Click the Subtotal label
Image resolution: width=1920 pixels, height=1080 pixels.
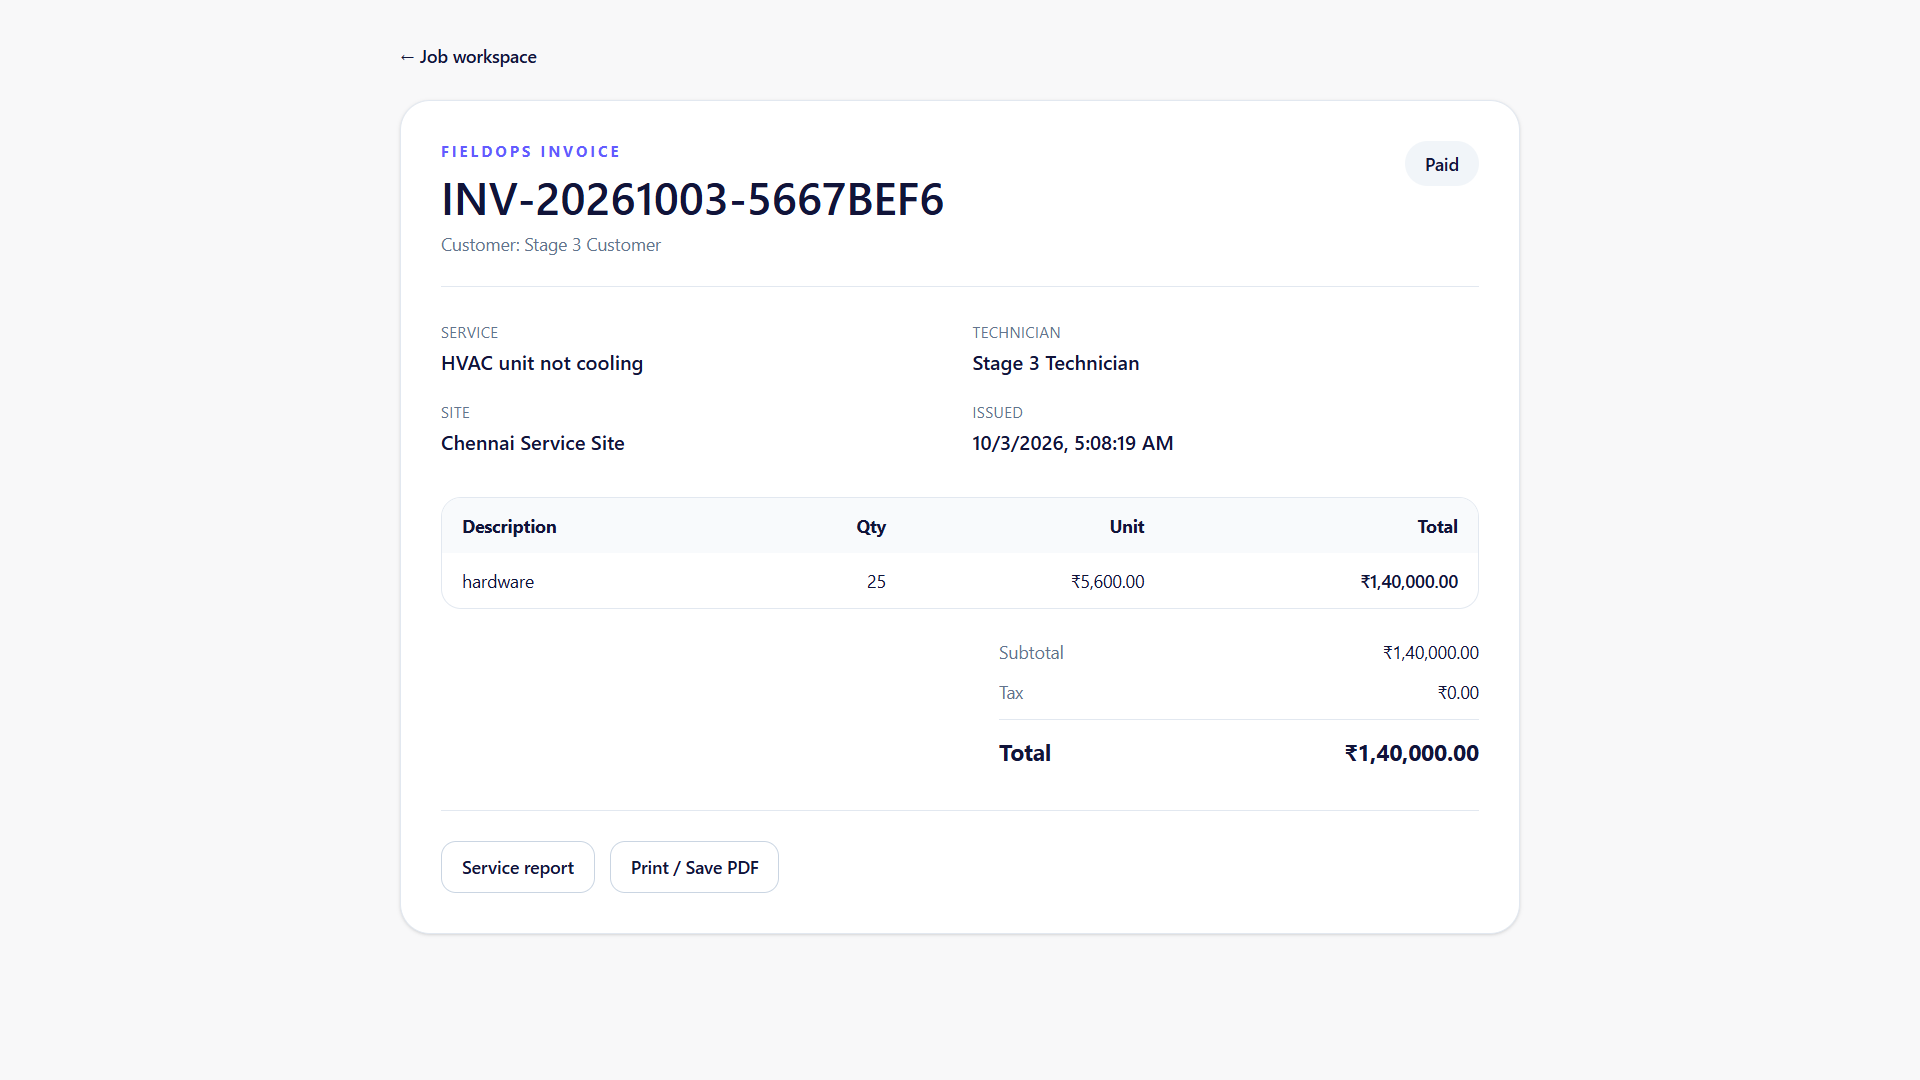[x=1031, y=653]
